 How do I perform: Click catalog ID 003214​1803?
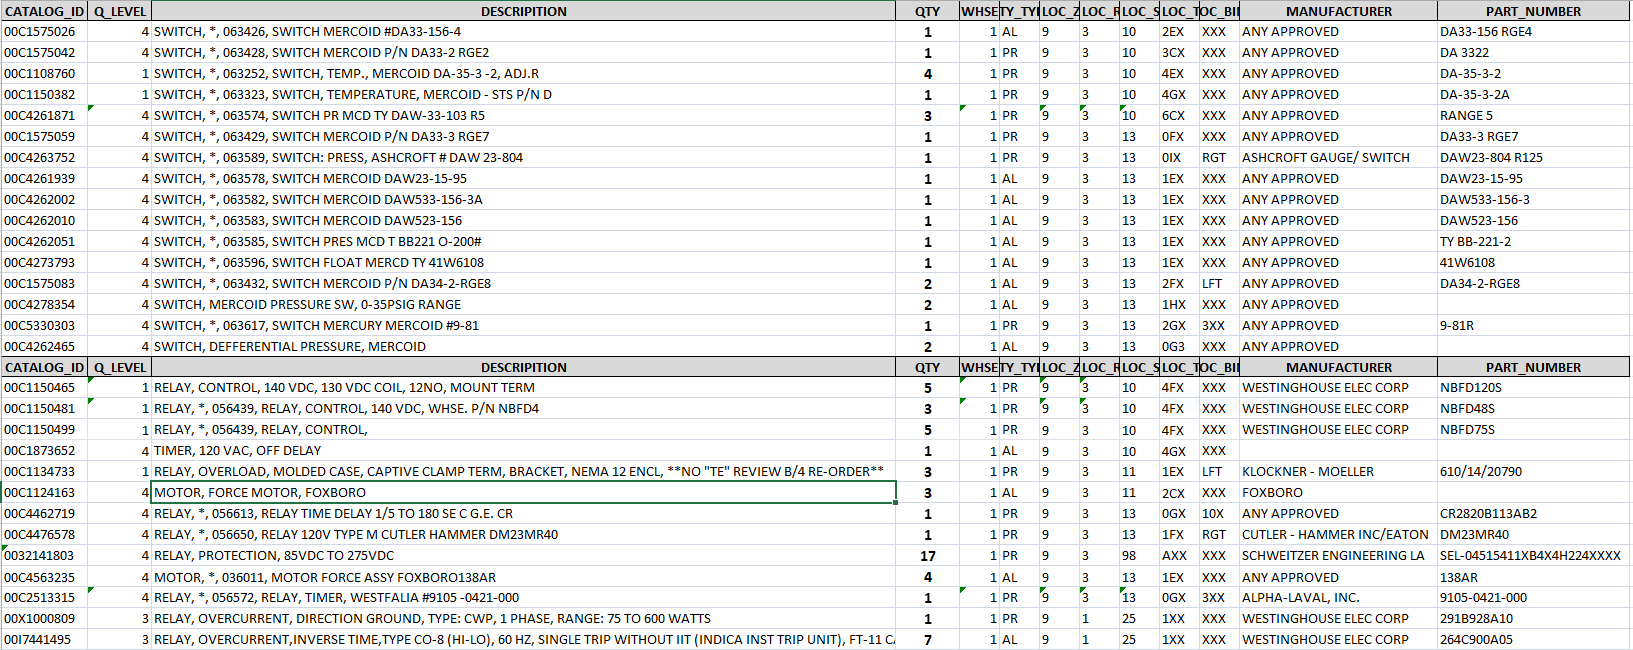[x=44, y=556]
